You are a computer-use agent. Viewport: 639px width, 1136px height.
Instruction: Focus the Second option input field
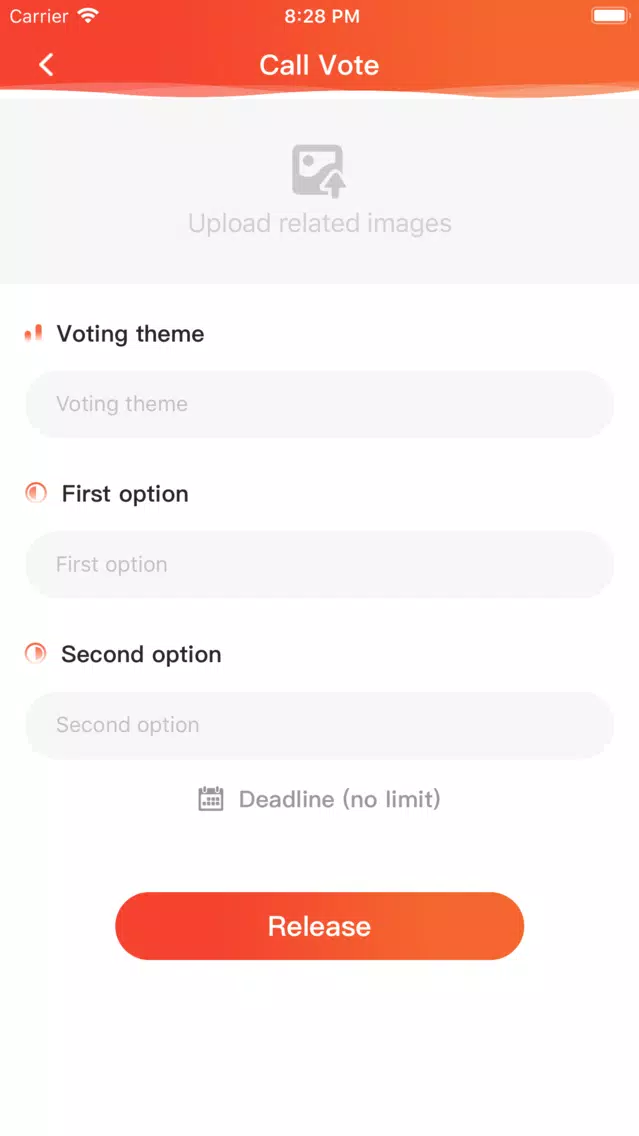(320, 725)
